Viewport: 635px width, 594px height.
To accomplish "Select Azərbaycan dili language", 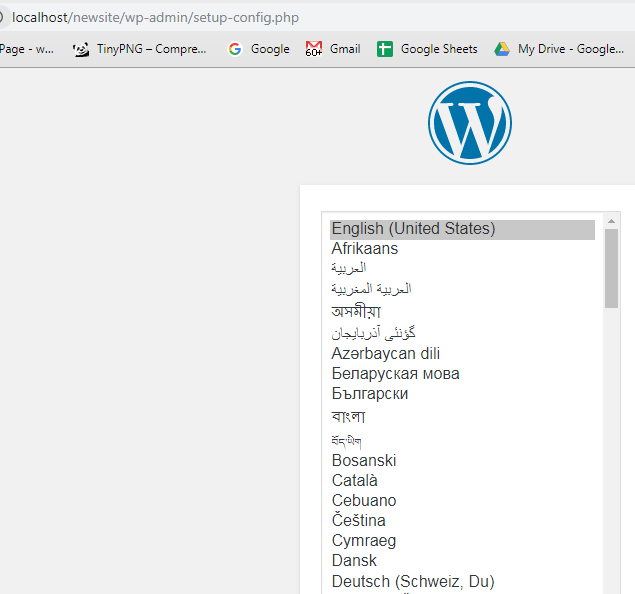I will [x=462, y=353].
